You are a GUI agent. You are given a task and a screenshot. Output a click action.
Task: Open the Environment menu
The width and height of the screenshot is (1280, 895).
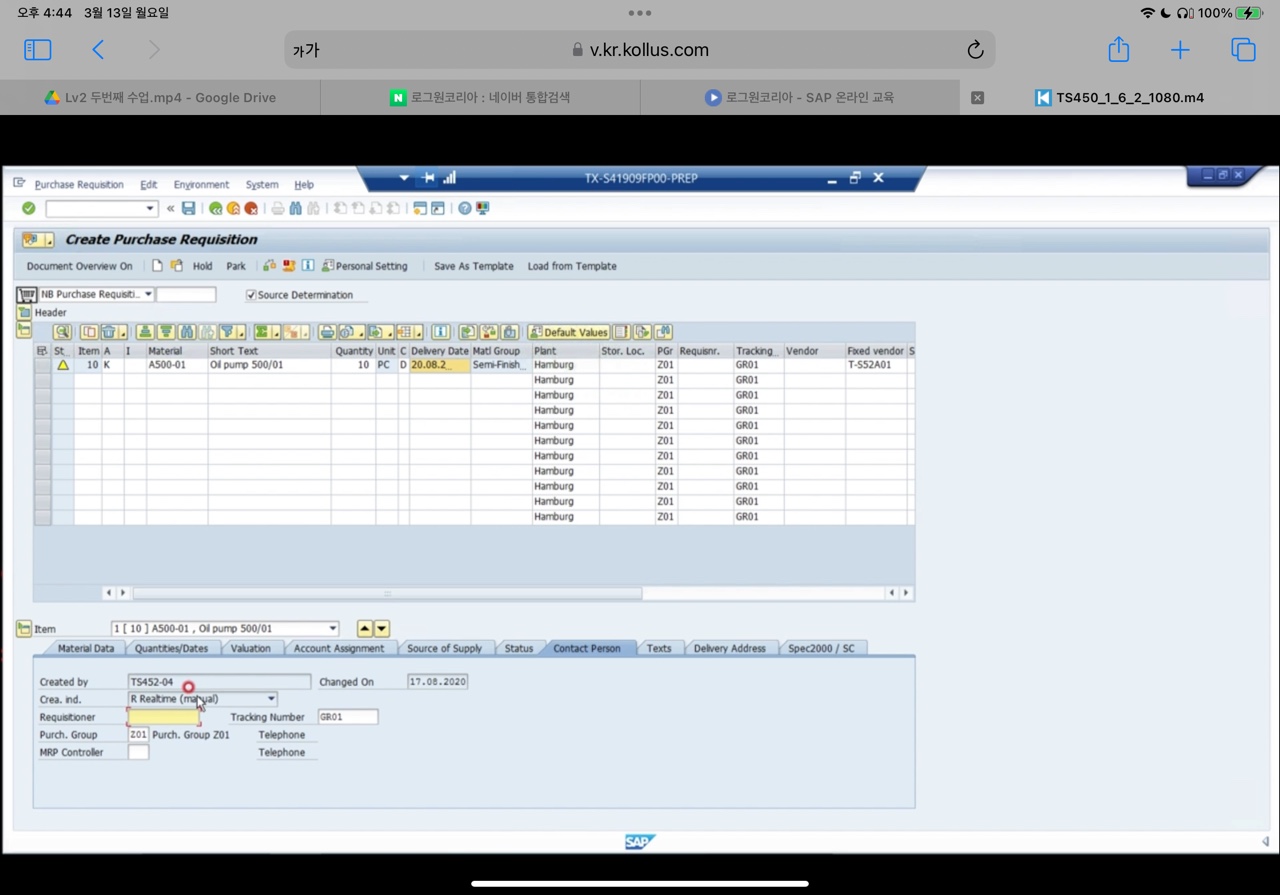point(201,185)
